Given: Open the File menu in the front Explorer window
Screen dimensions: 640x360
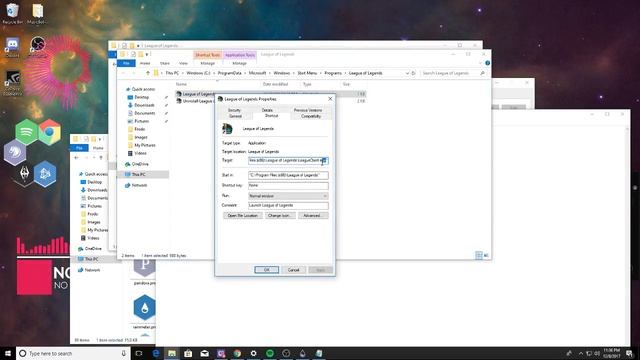Looking at the screenshot, I should (126, 63).
